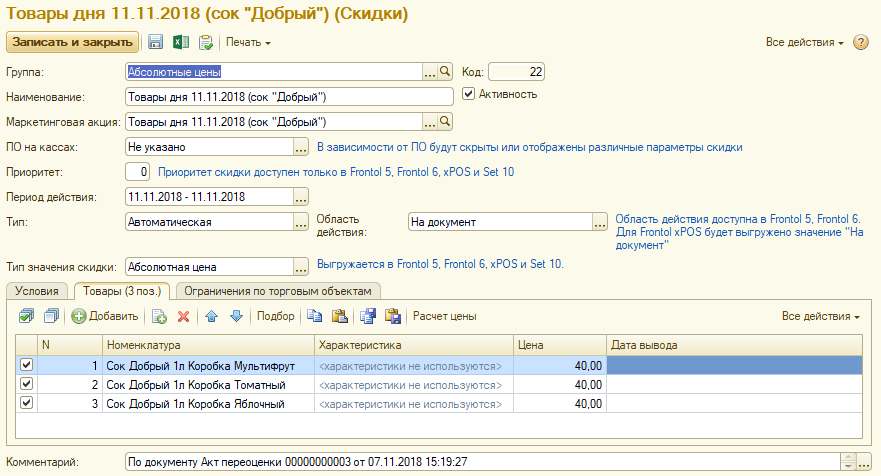Click the magnifier icon in Группа field
Screen dimensions: 881x476
(x=445, y=71)
